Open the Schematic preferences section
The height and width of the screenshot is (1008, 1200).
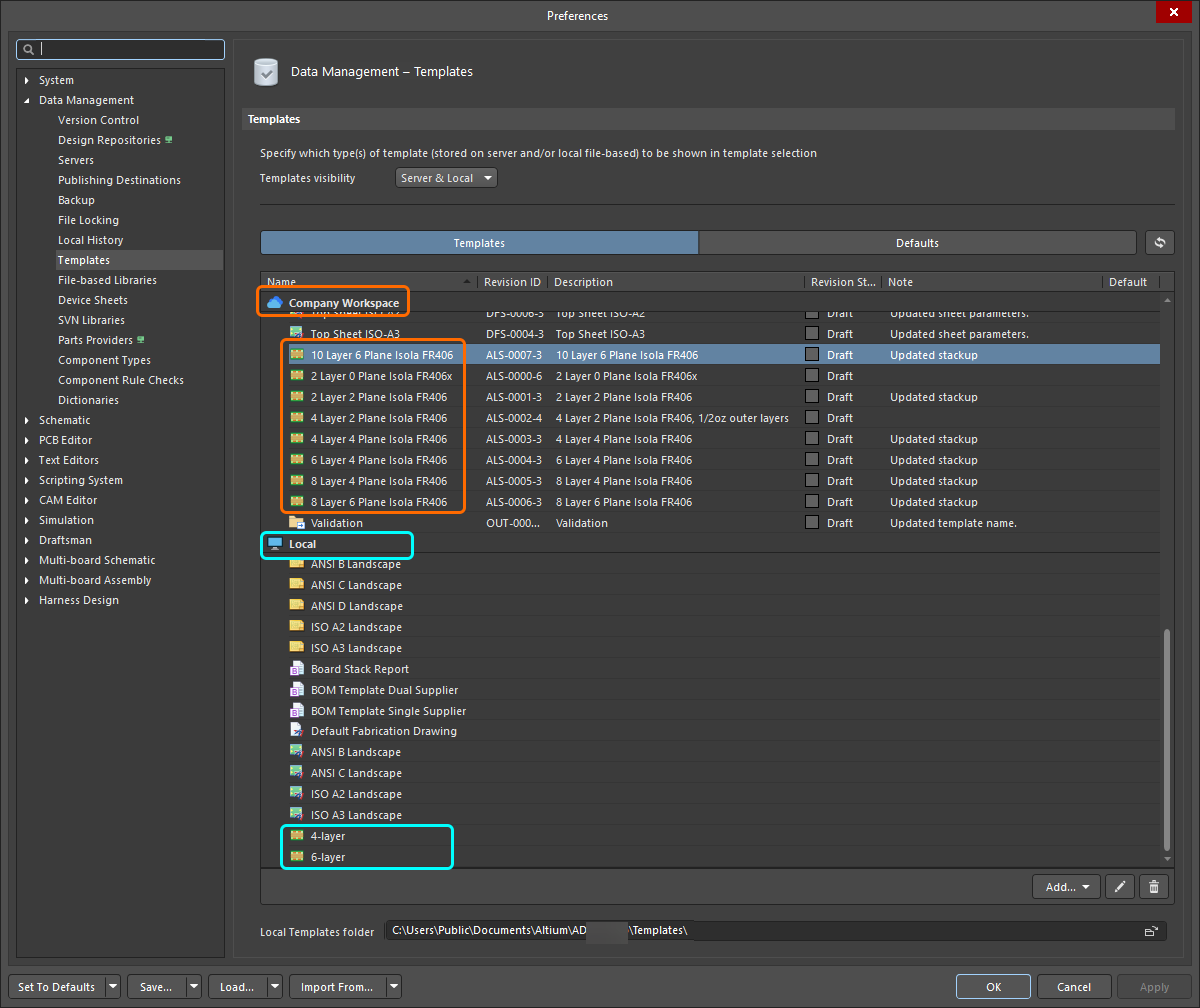click(x=62, y=420)
